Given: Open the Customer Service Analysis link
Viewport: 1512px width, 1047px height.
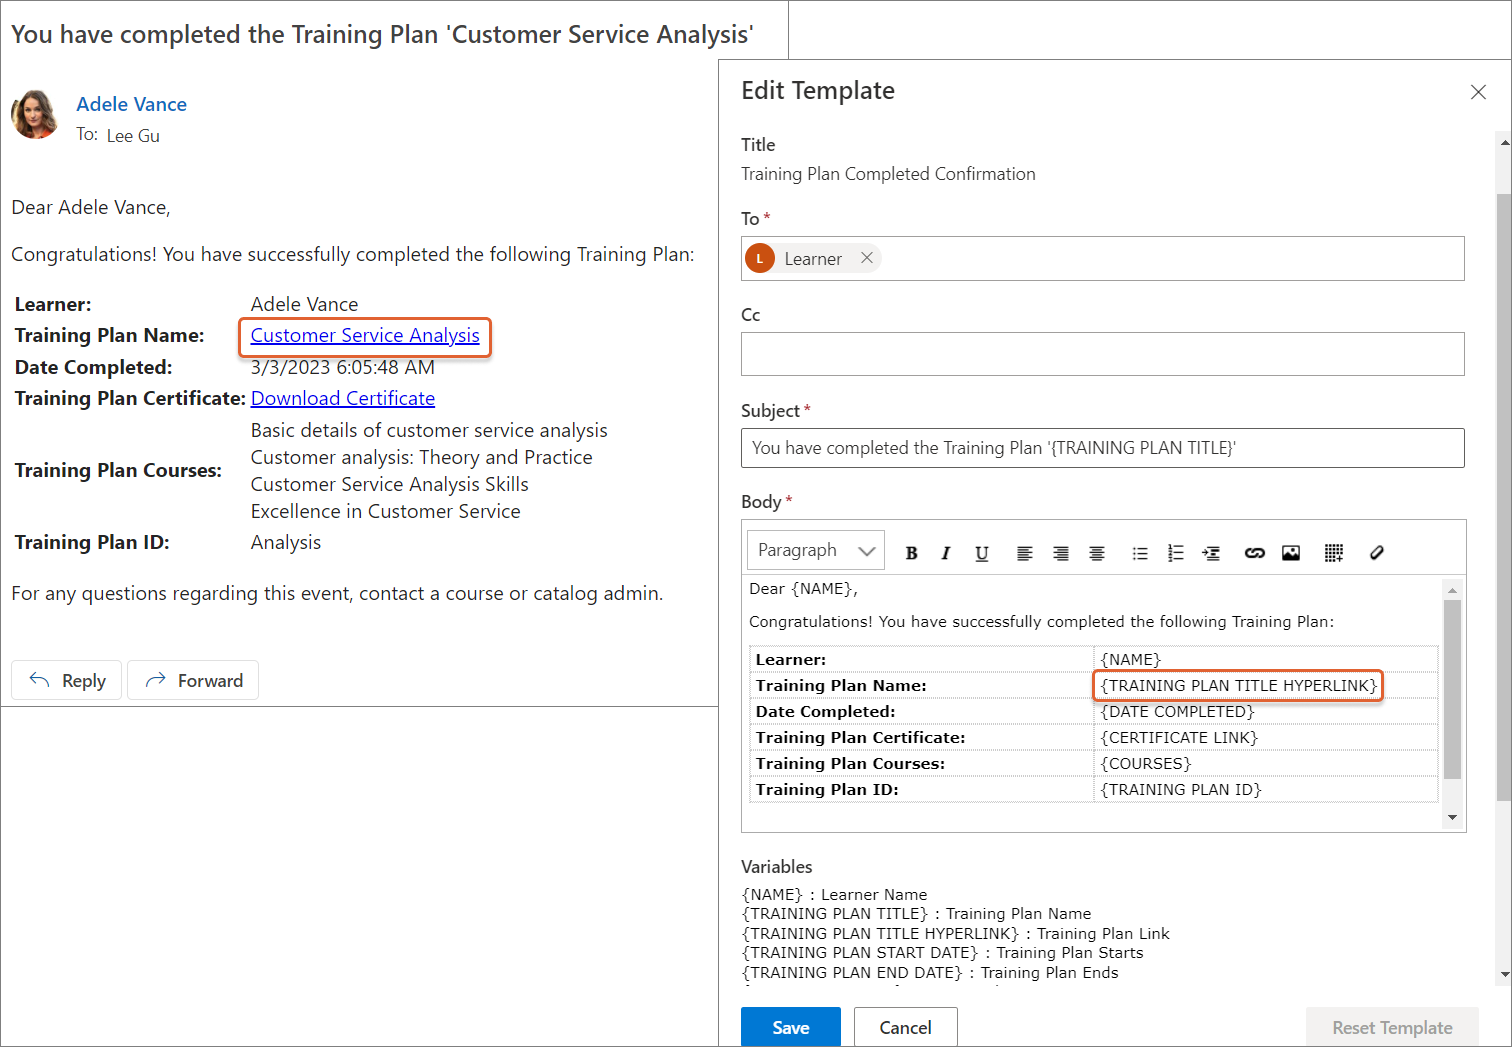Looking at the screenshot, I should point(365,336).
